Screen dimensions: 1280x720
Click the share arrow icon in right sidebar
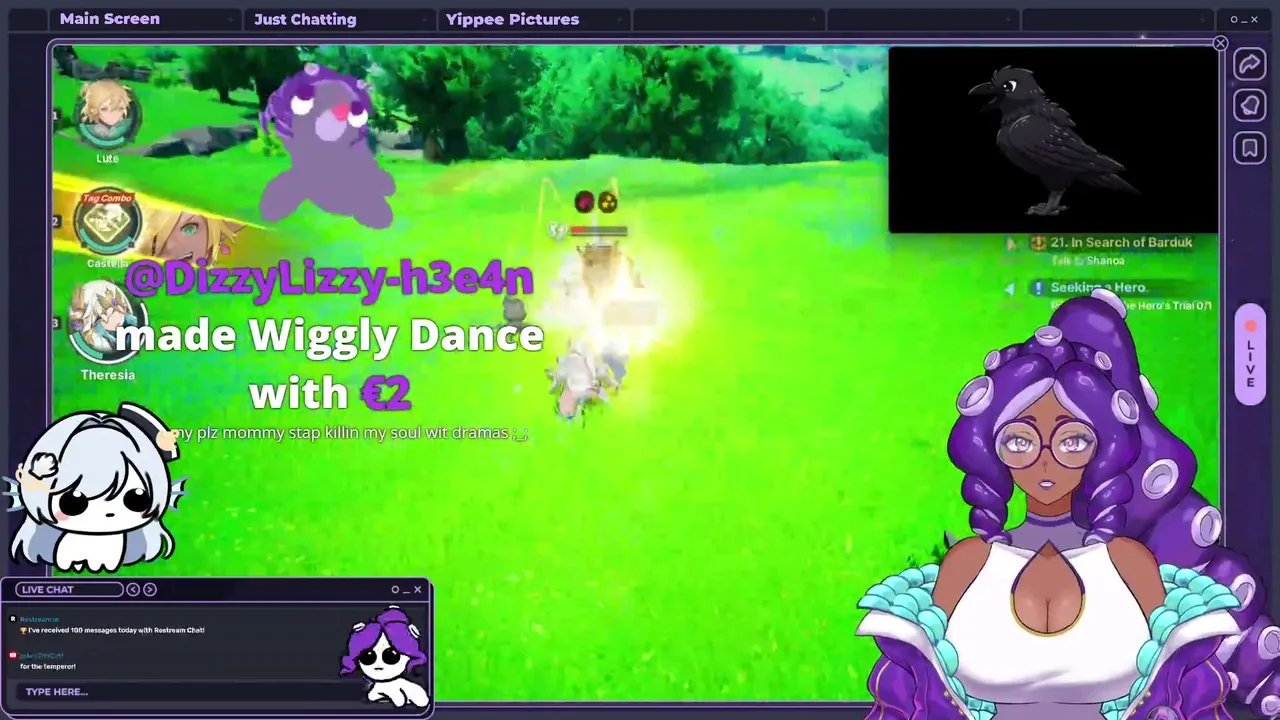click(x=1249, y=65)
